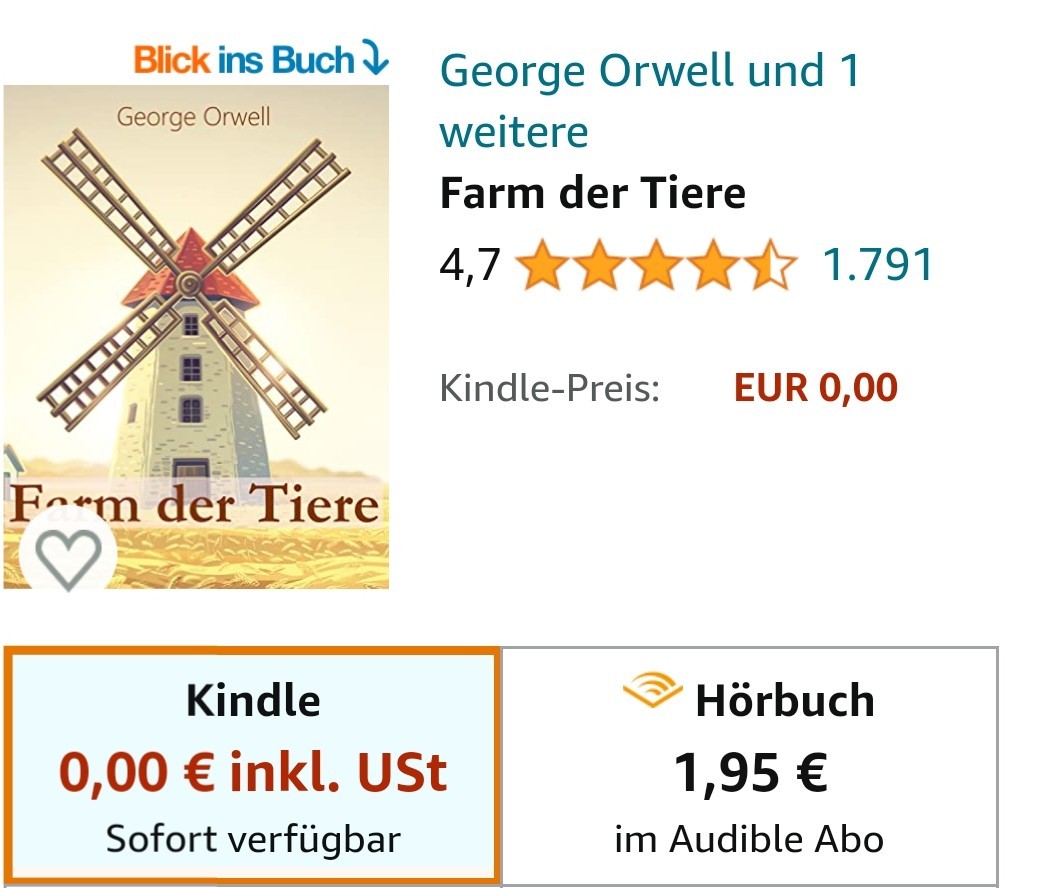
Task: Click the windmill on the cover
Action: click(193, 299)
